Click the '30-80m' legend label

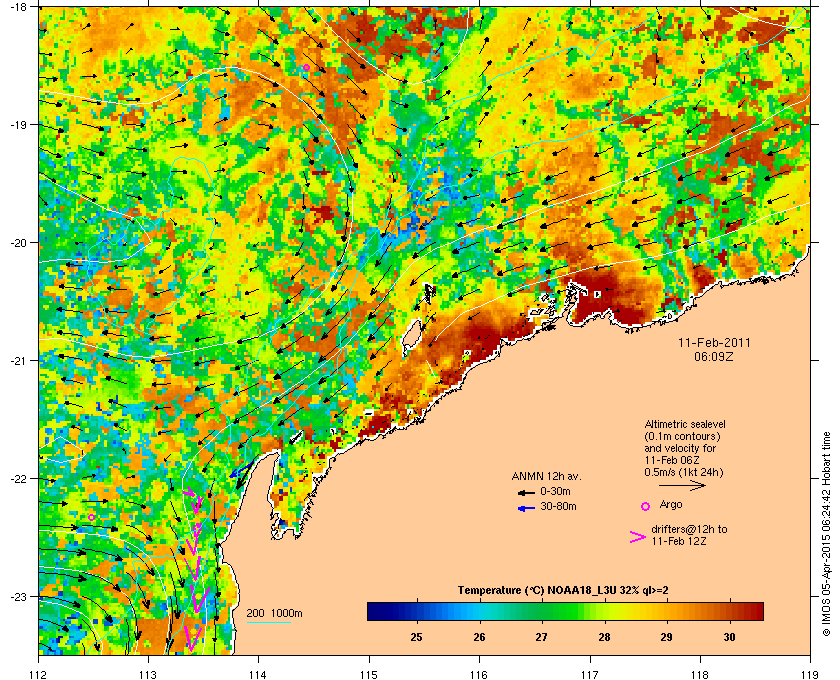(x=558, y=506)
